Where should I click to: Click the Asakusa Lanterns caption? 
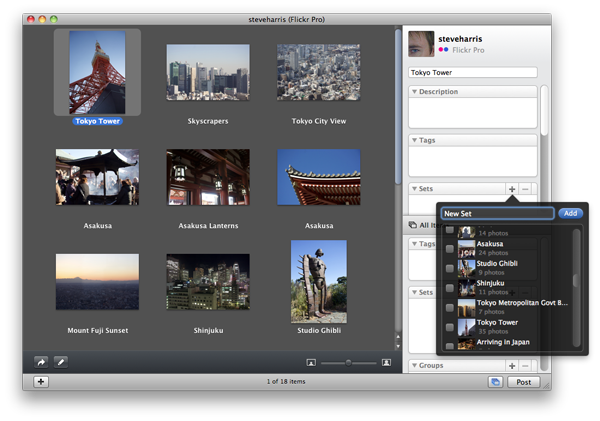click(x=208, y=226)
